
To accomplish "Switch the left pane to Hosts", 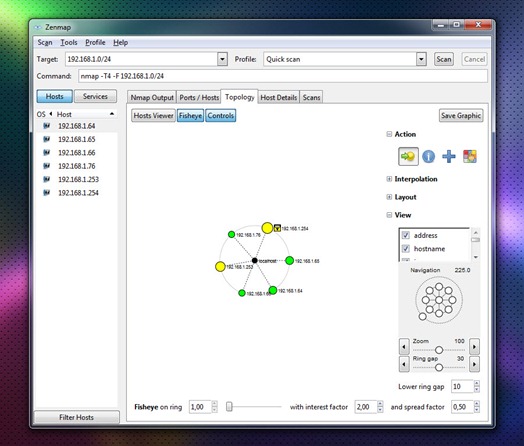I will (54, 97).
